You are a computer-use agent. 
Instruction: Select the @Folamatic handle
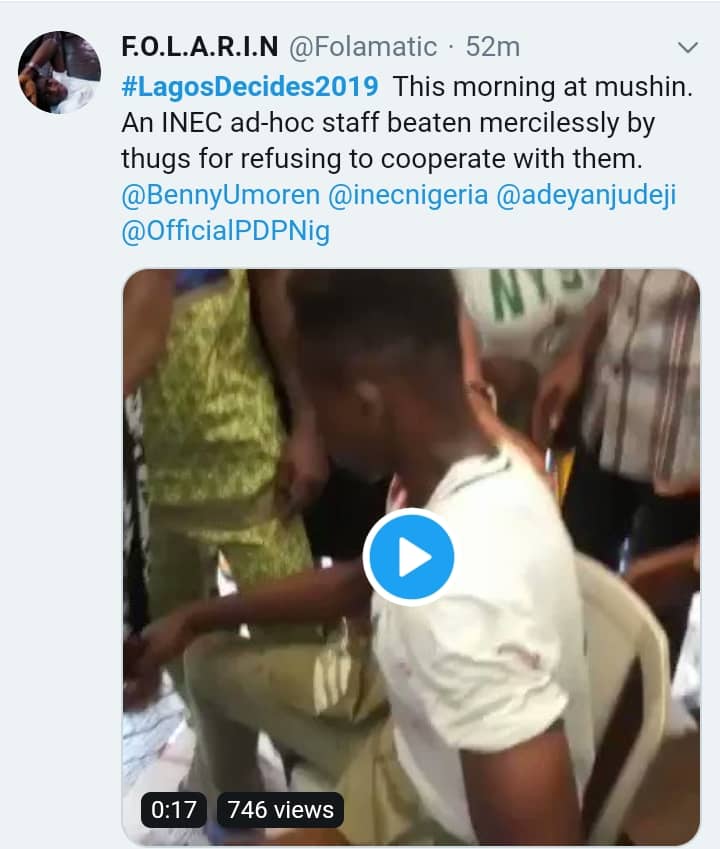363,47
